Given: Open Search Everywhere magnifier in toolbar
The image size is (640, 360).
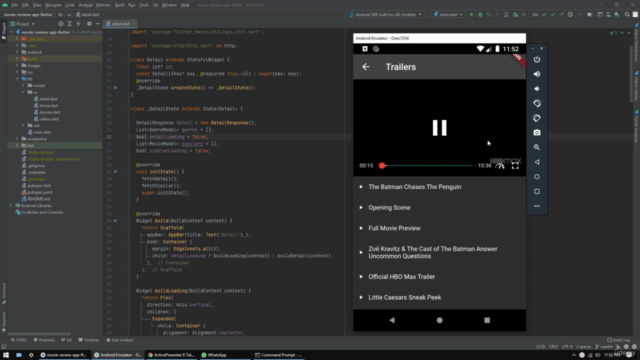Looking at the screenshot, I should pyautogui.click(x=627, y=15).
